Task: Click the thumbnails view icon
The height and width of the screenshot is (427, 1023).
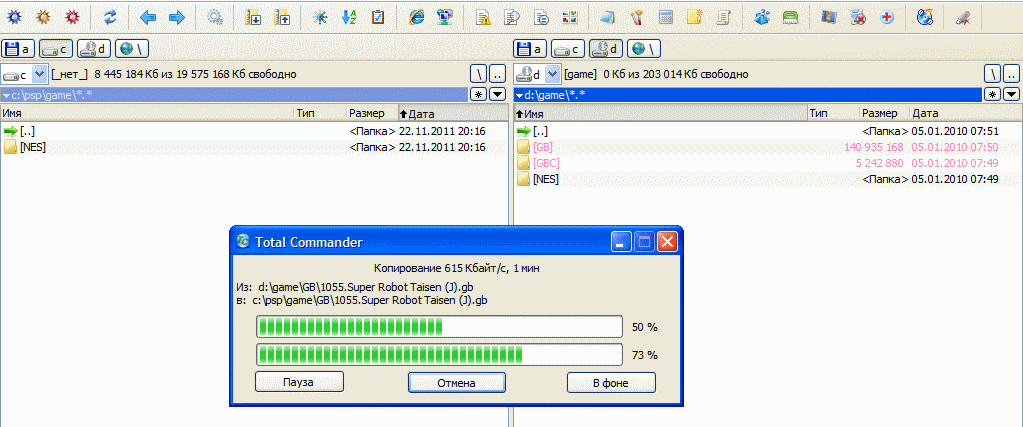Action: [570, 17]
